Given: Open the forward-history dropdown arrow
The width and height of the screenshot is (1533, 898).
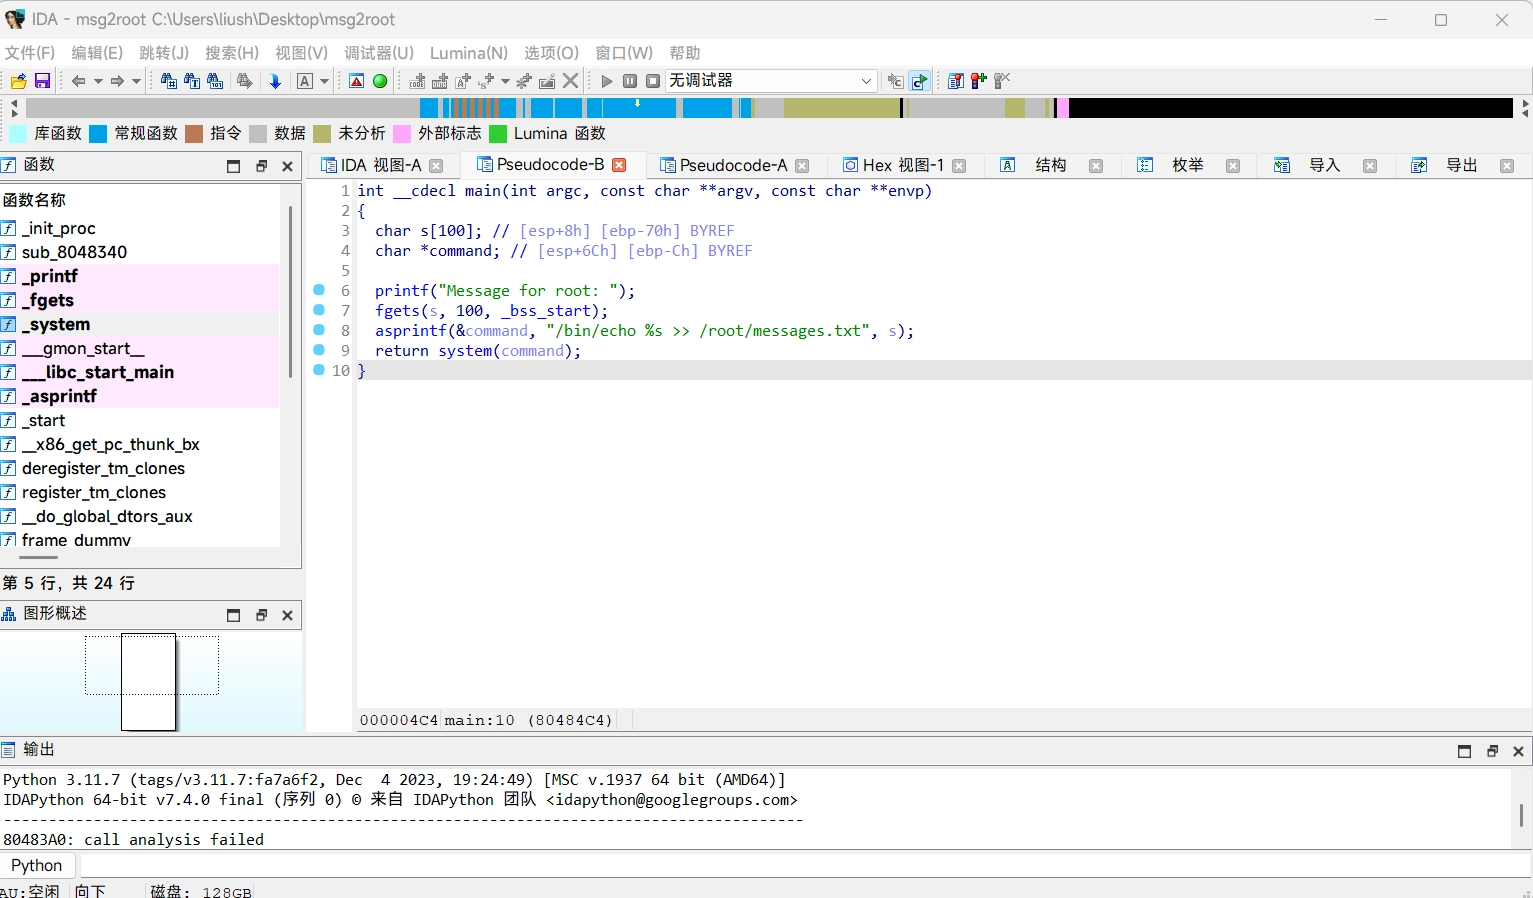Looking at the screenshot, I should (137, 81).
